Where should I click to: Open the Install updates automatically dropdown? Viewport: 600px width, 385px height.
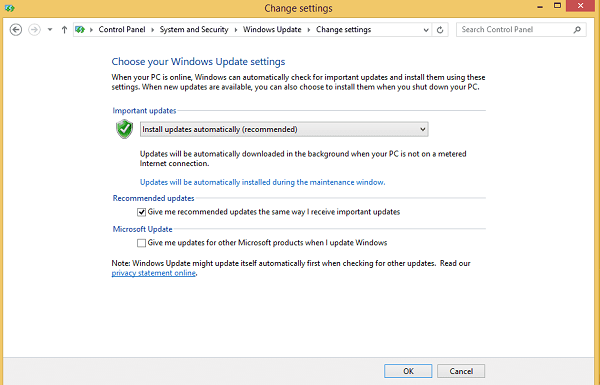(x=284, y=129)
